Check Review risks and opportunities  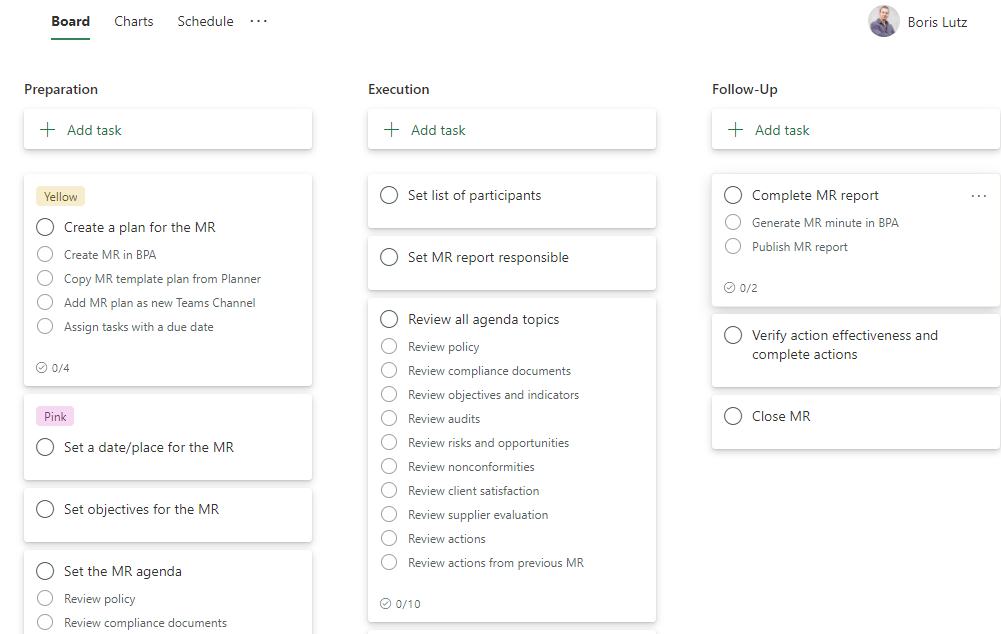pyautogui.click(x=389, y=442)
